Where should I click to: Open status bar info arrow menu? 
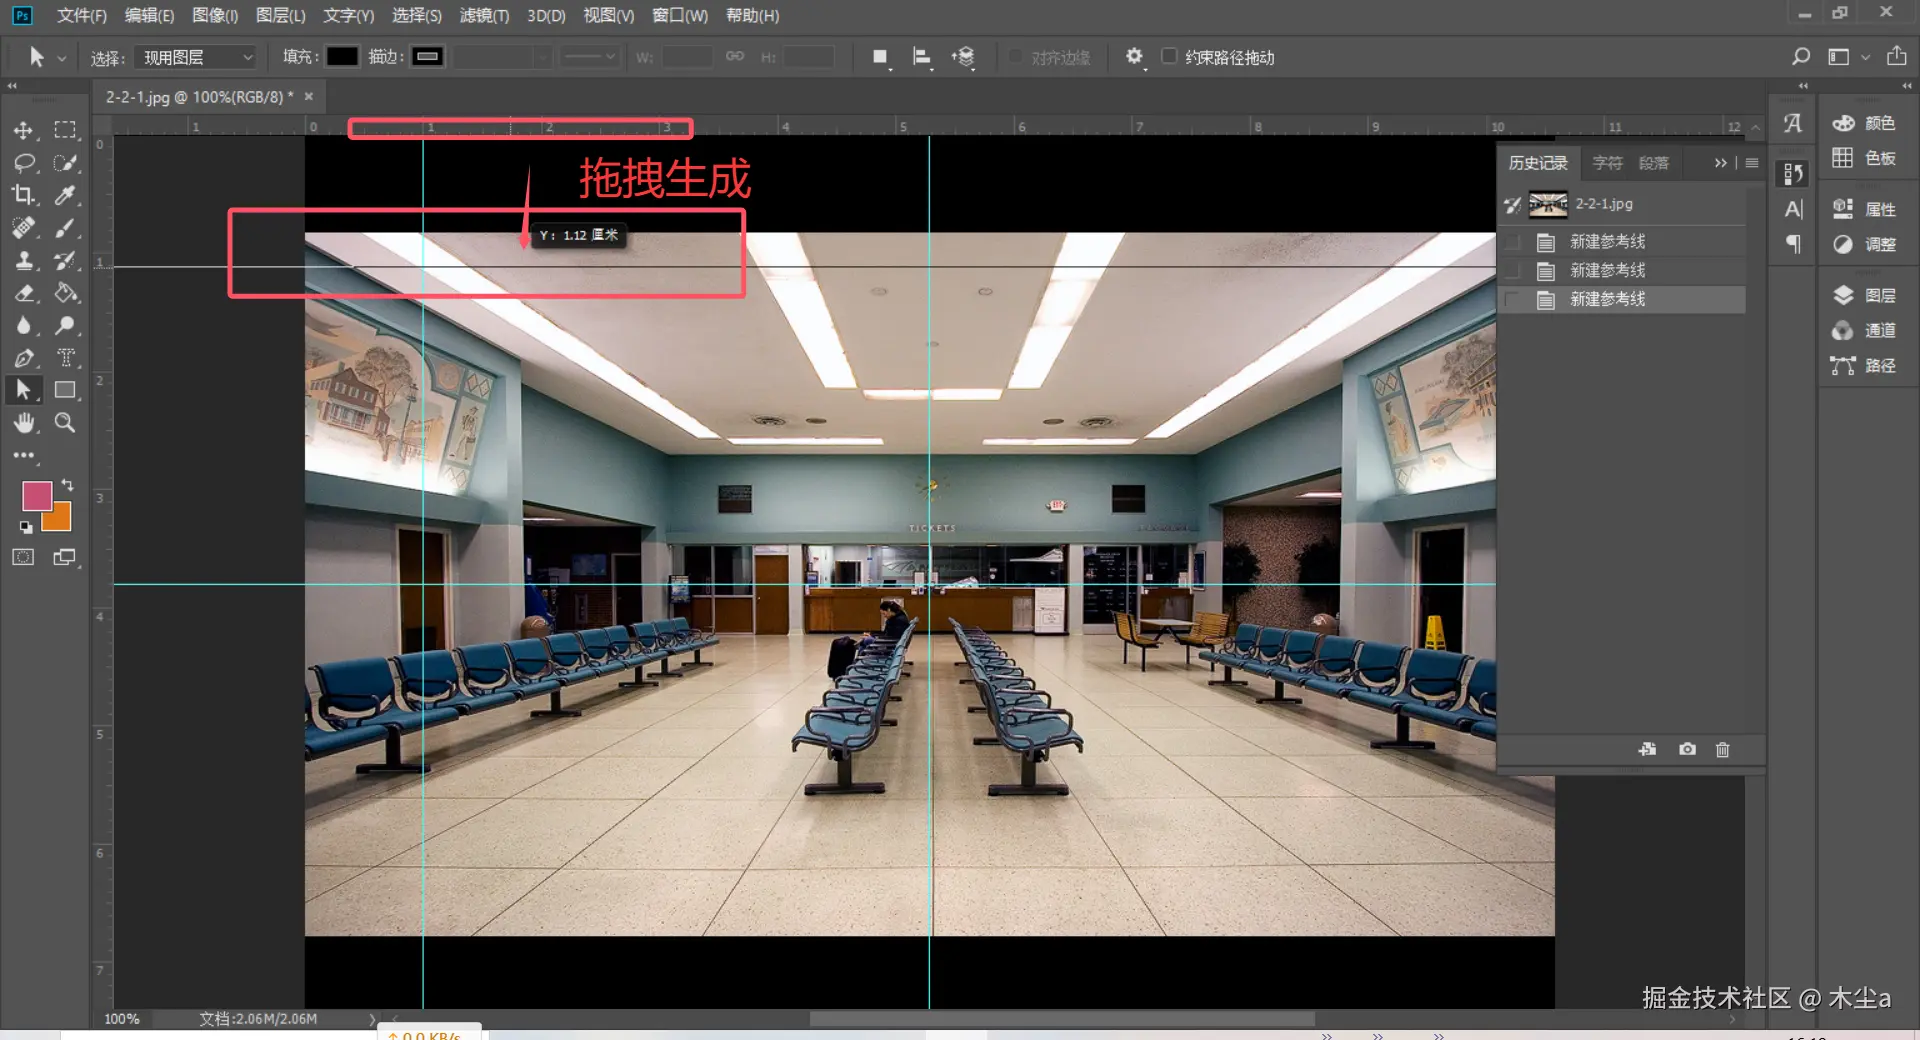[x=372, y=1019]
